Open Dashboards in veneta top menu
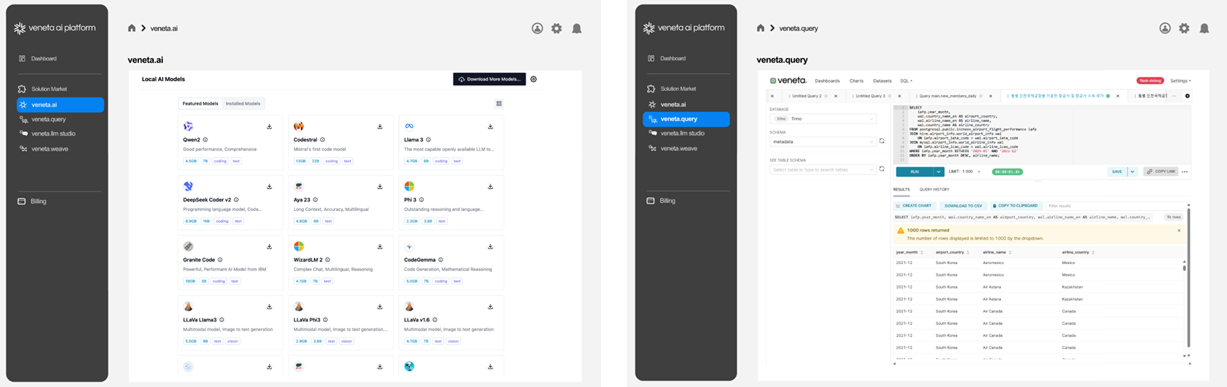 827,80
